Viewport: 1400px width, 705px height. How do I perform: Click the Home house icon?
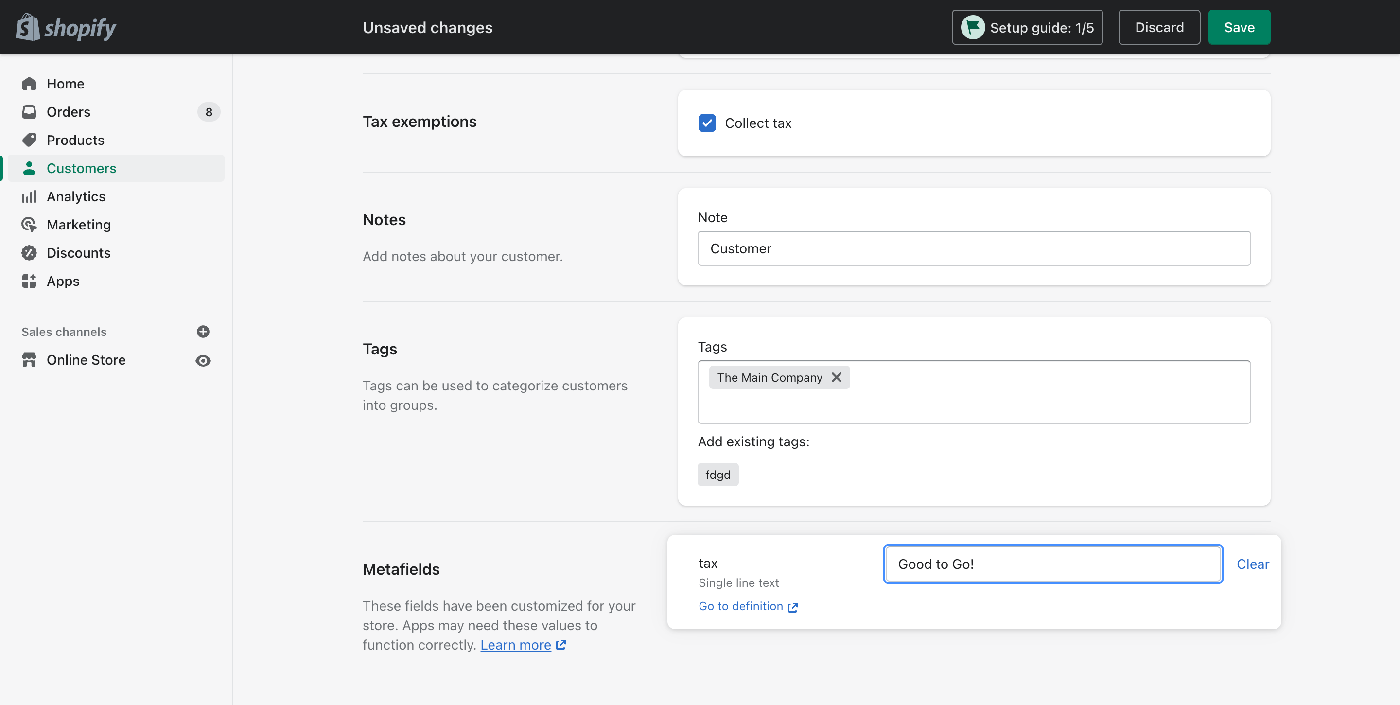29,84
